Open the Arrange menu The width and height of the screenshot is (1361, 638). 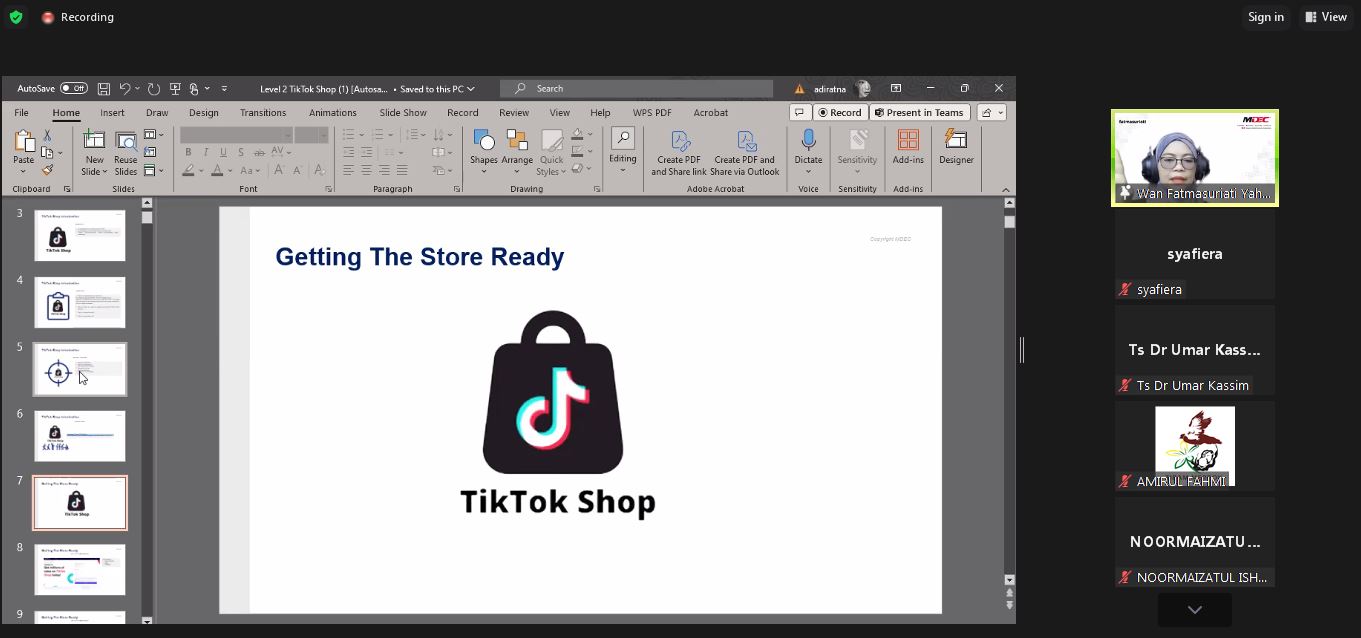click(517, 152)
